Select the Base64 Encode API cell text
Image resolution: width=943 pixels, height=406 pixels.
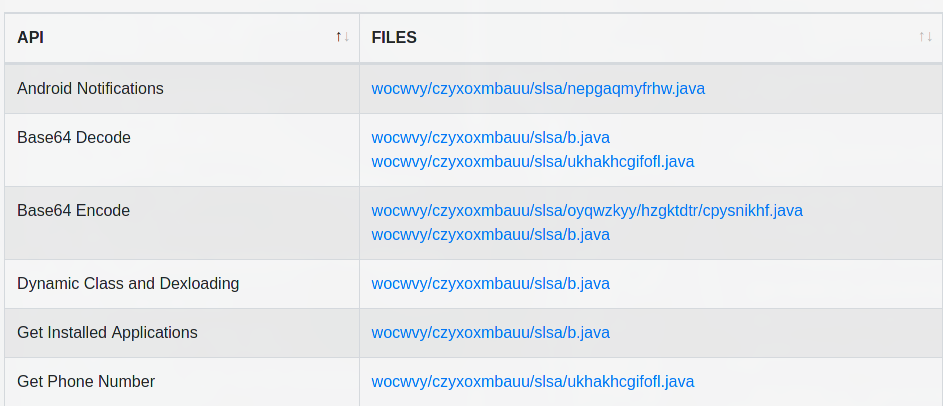tap(73, 211)
